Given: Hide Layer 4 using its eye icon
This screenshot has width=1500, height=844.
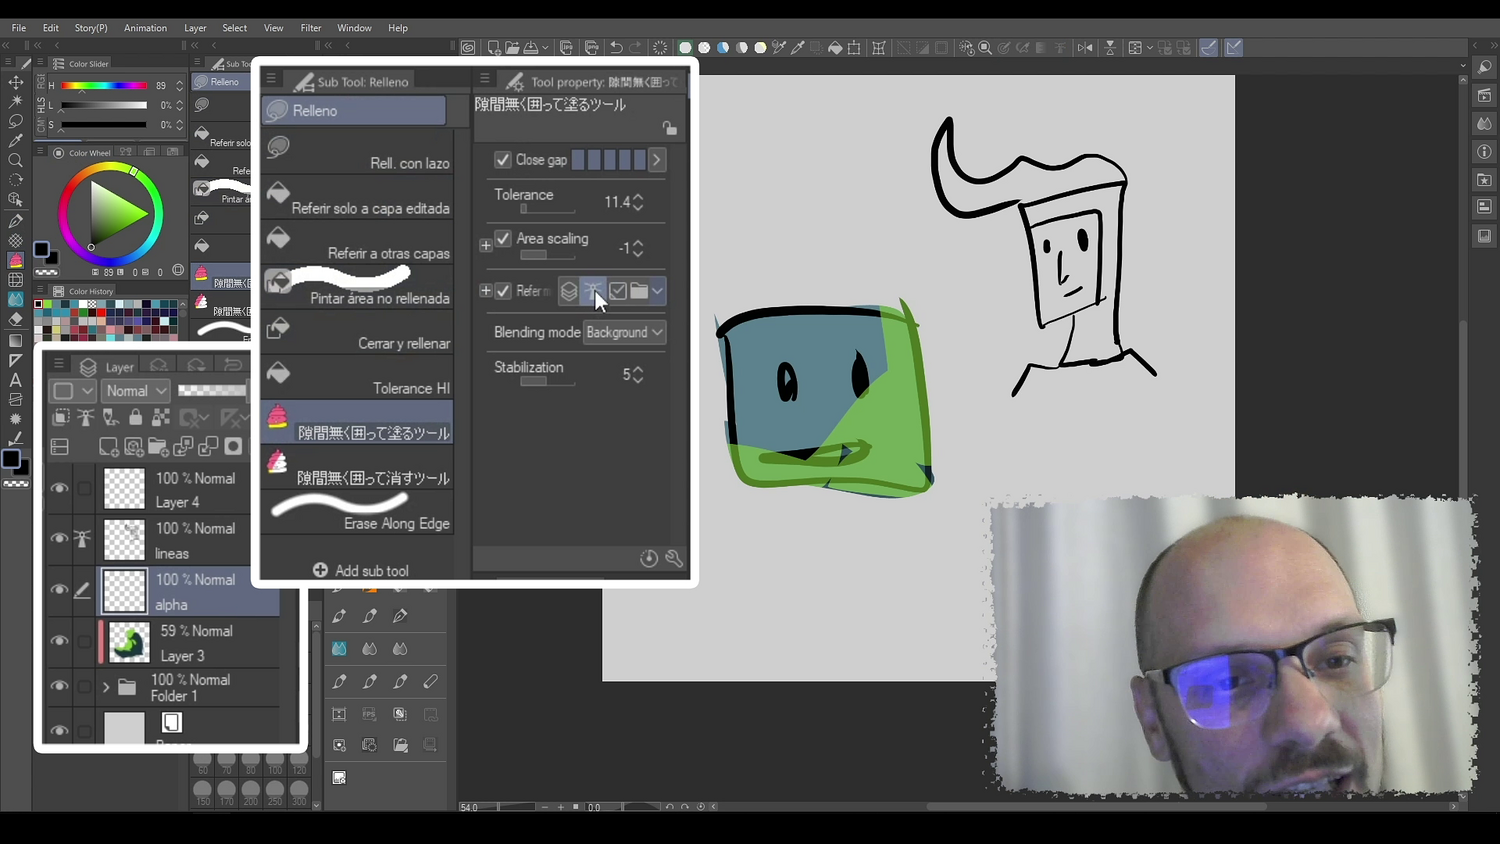Looking at the screenshot, I should pyautogui.click(x=60, y=489).
